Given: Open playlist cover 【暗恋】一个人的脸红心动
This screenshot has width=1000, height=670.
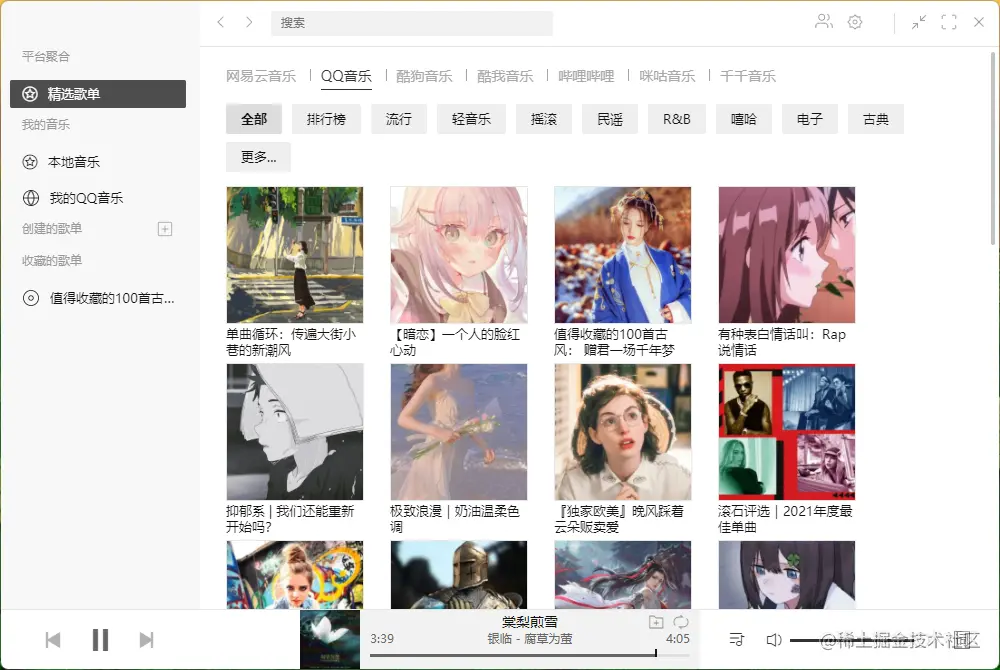Looking at the screenshot, I should click(459, 255).
